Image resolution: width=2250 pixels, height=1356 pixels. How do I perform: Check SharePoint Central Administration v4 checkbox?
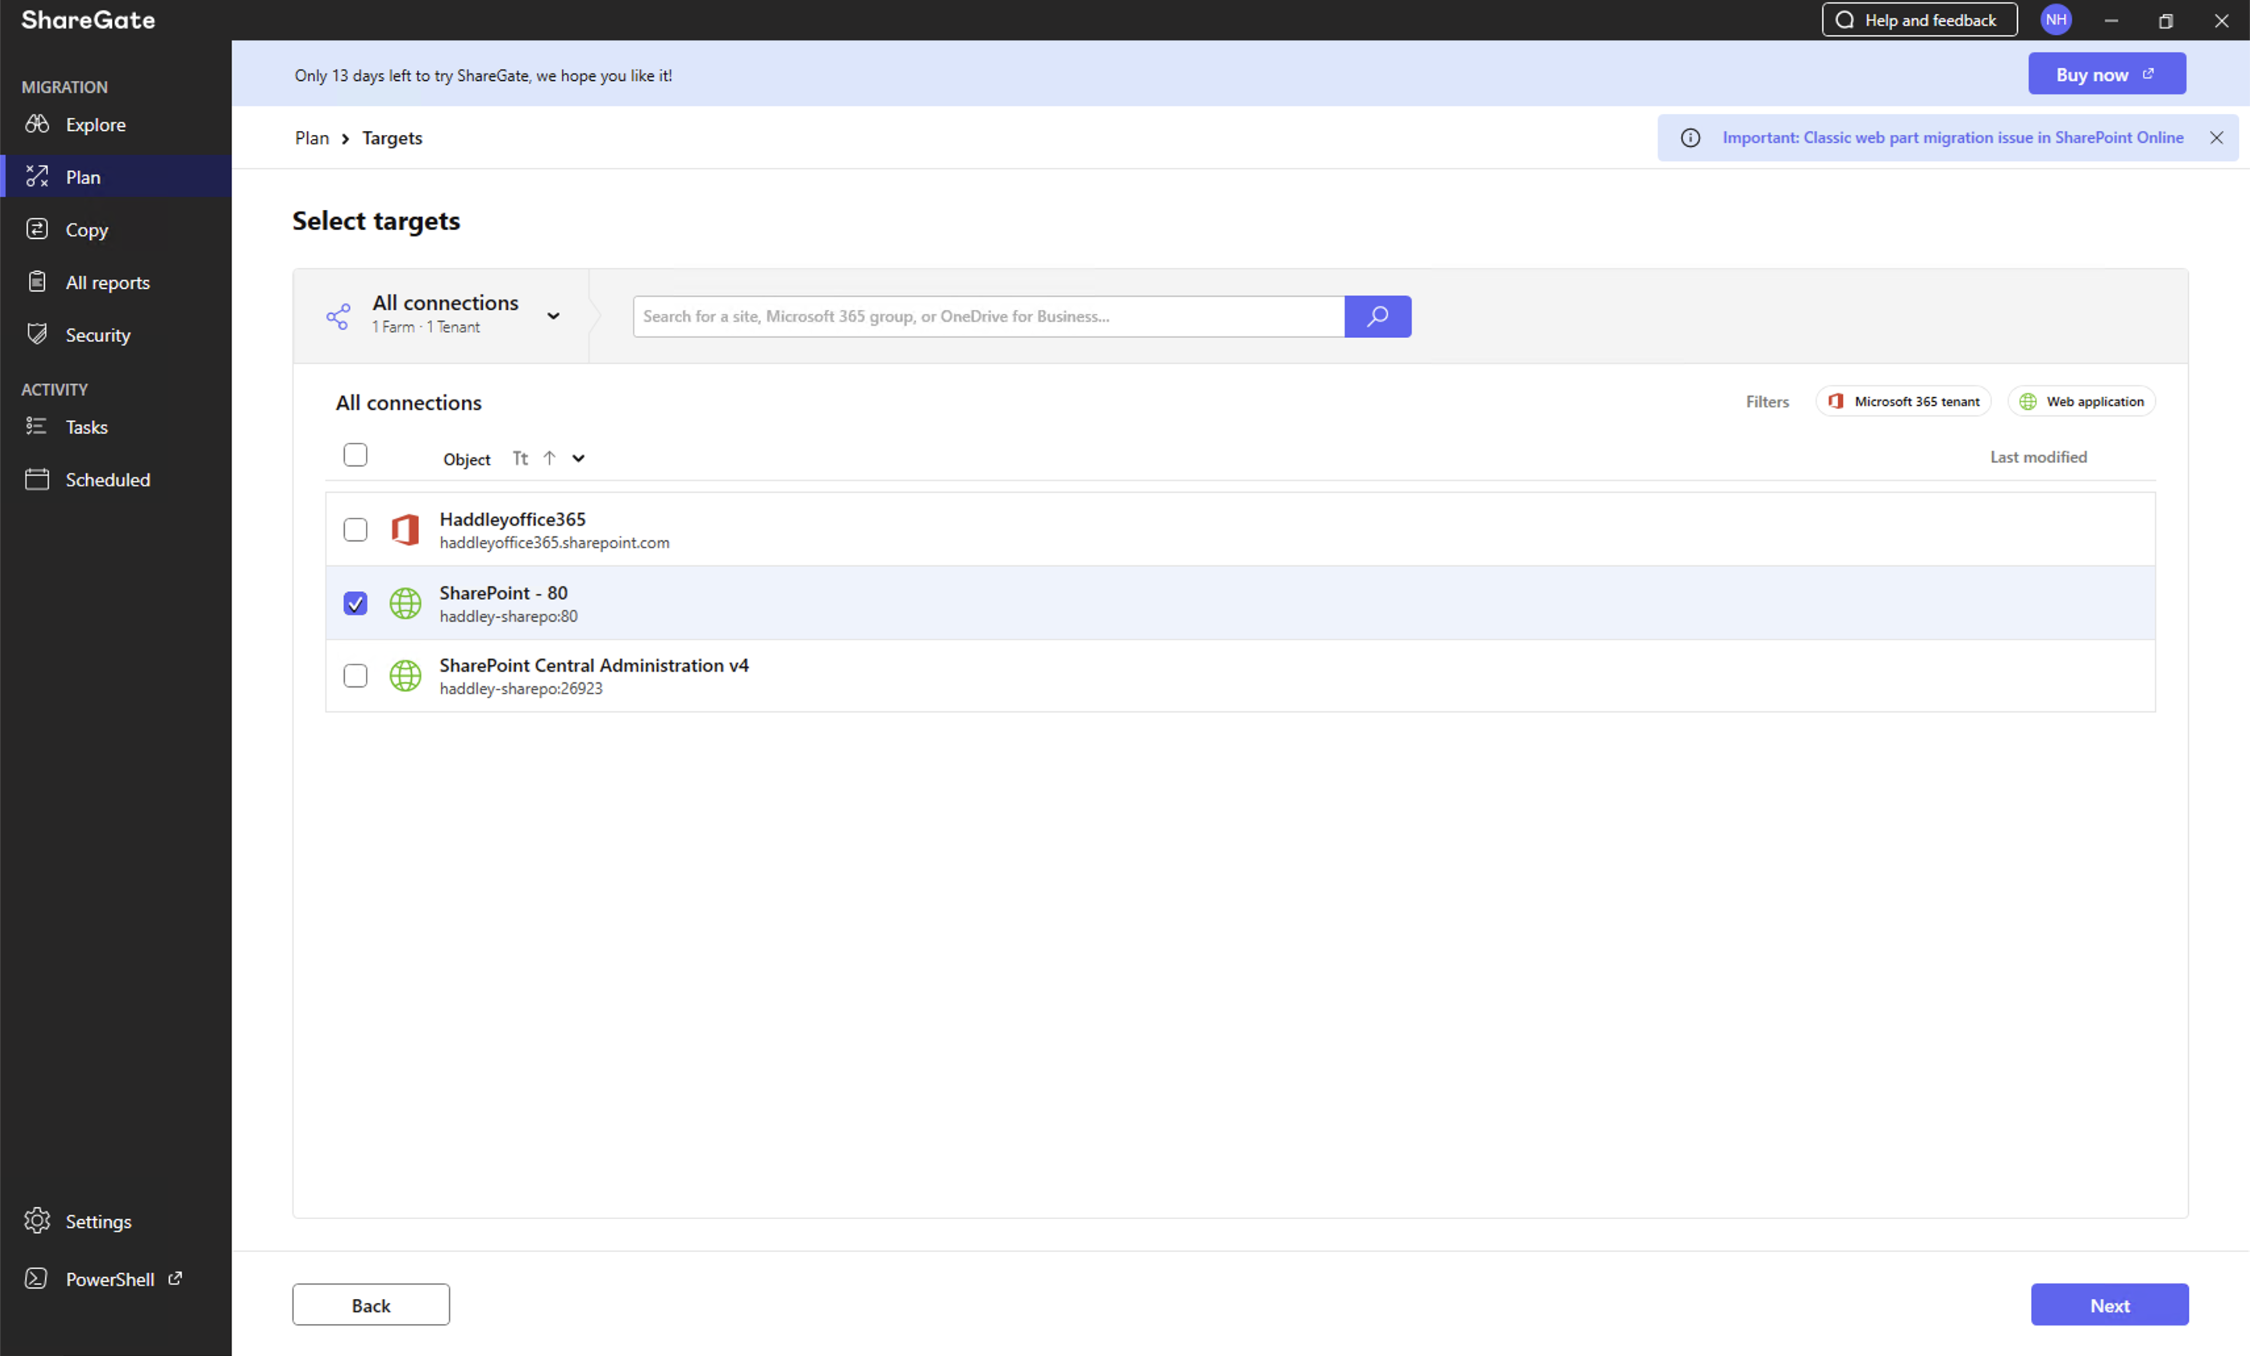(355, 675)
